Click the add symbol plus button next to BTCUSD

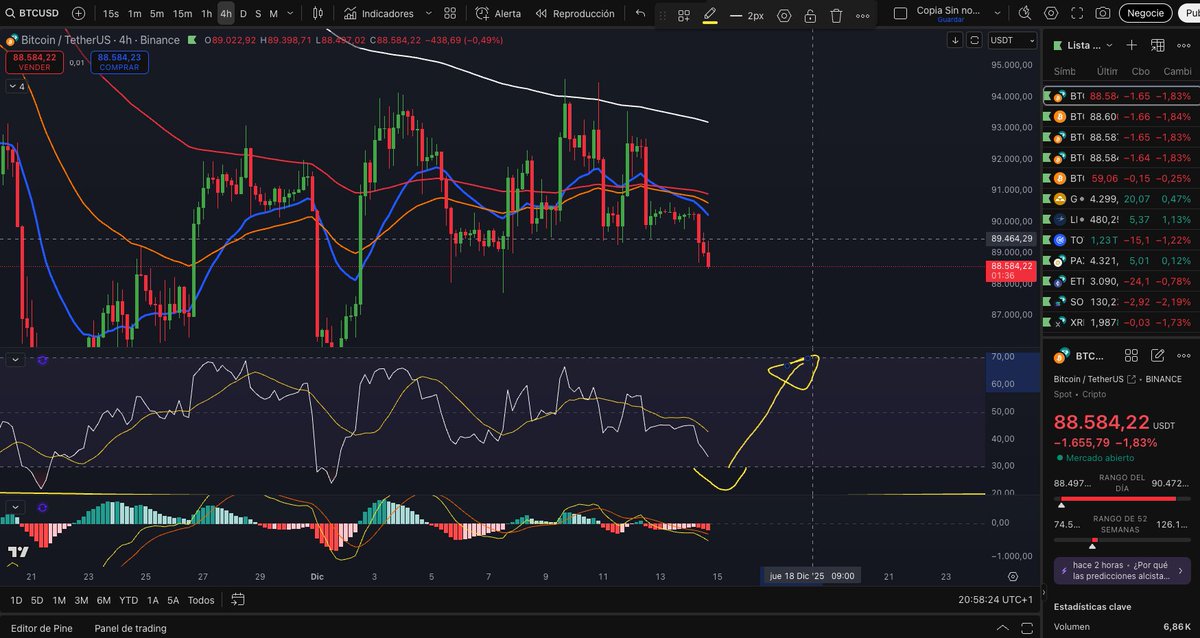click(x=79, y=14)
